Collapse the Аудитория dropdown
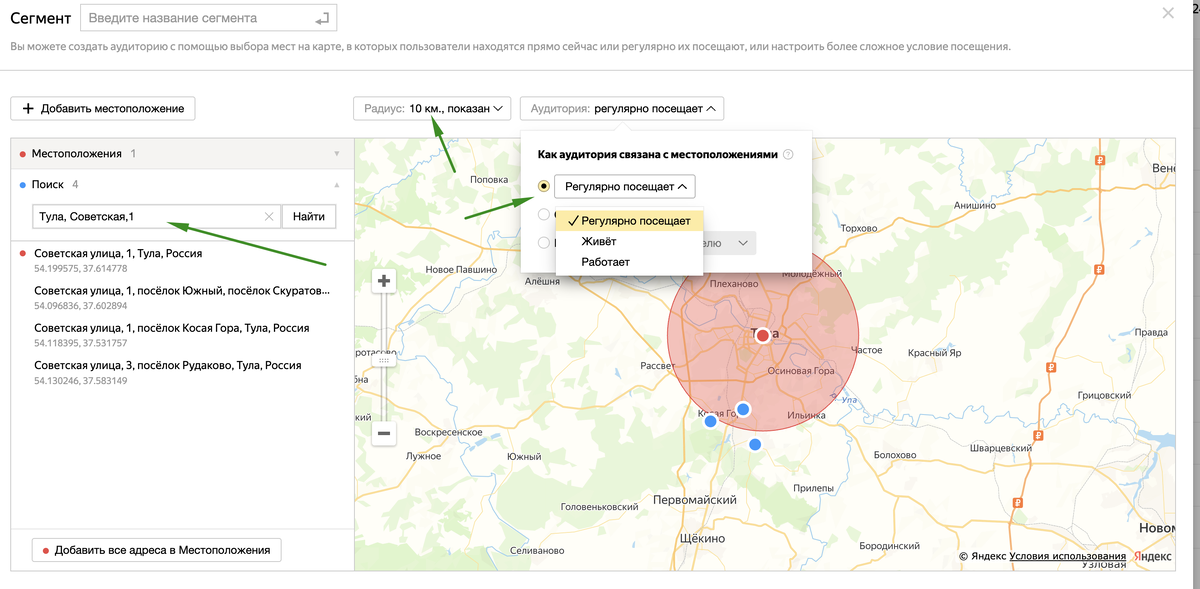The image size is (1200, 589). [622, 108]
